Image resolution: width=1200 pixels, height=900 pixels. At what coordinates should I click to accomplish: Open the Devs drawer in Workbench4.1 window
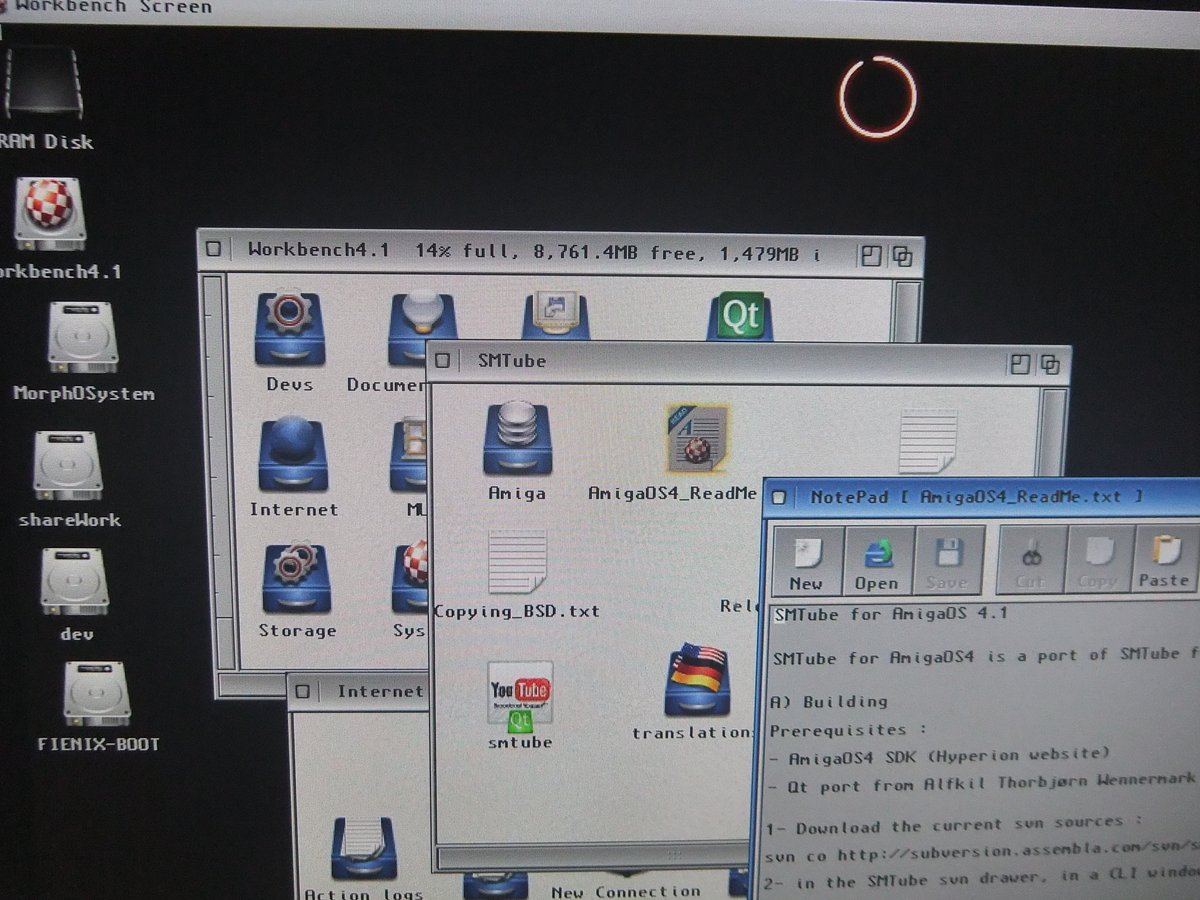tap(289, 329)
